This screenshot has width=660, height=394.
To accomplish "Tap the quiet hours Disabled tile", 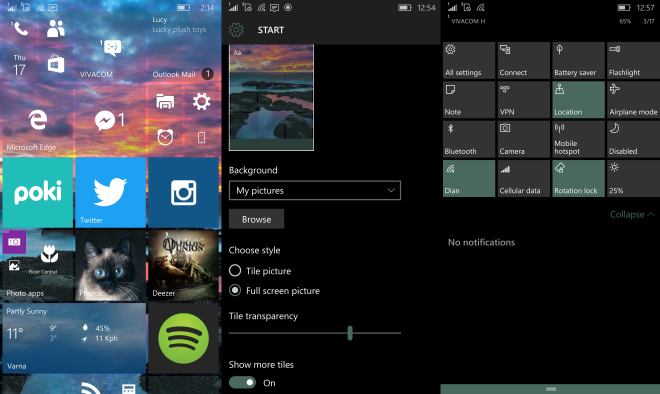I will coord(633,139).
